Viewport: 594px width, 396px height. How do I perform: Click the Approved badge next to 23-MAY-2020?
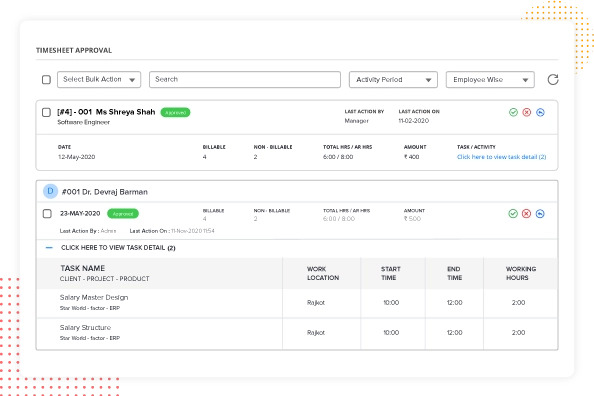(123, 214)
